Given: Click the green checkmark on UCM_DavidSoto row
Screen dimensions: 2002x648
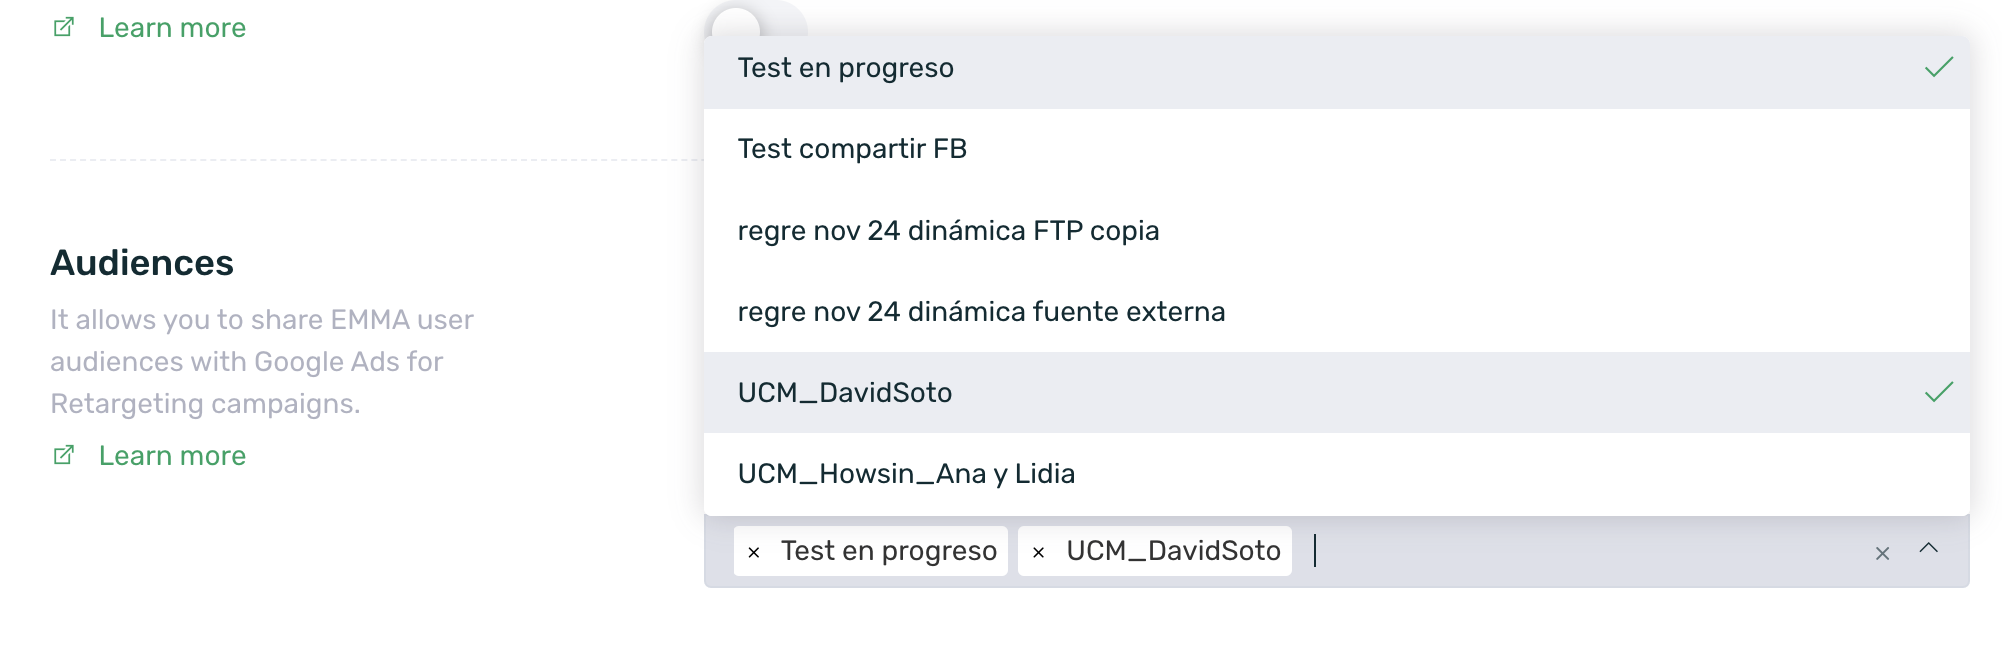Looking at the screenshot, I should 1938,392.
